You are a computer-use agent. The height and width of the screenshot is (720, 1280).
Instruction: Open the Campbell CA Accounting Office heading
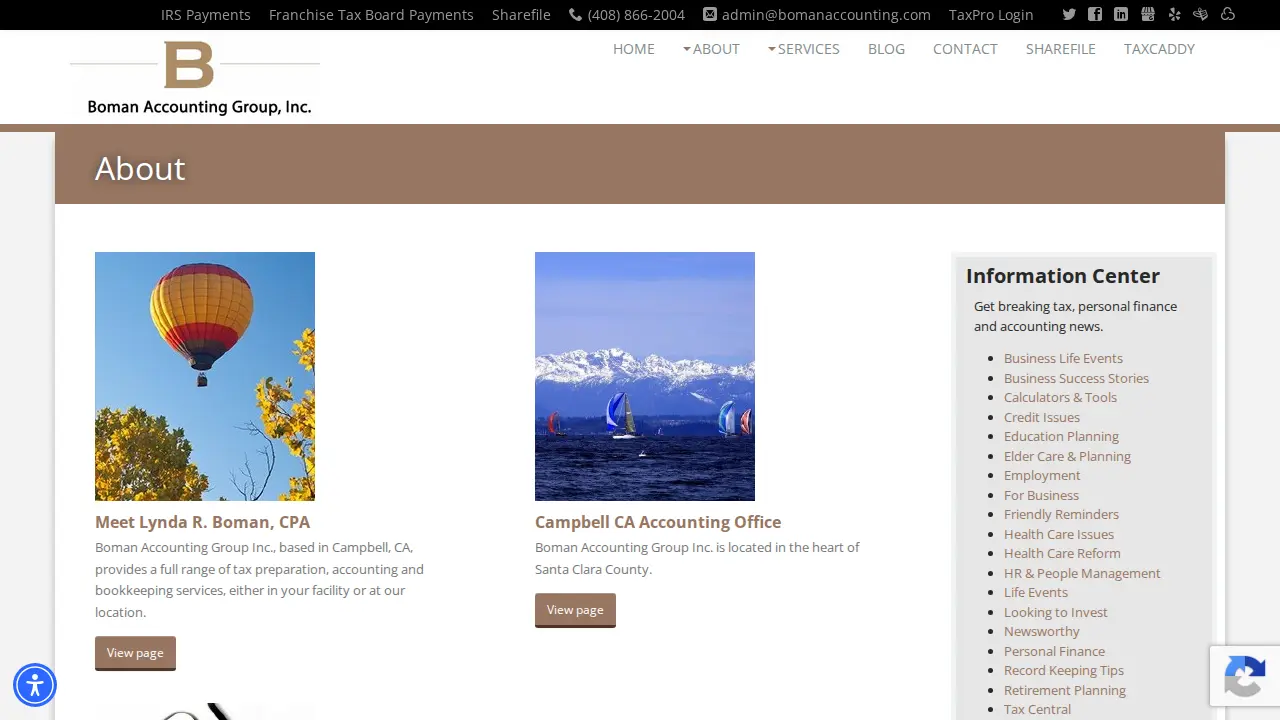658,522
